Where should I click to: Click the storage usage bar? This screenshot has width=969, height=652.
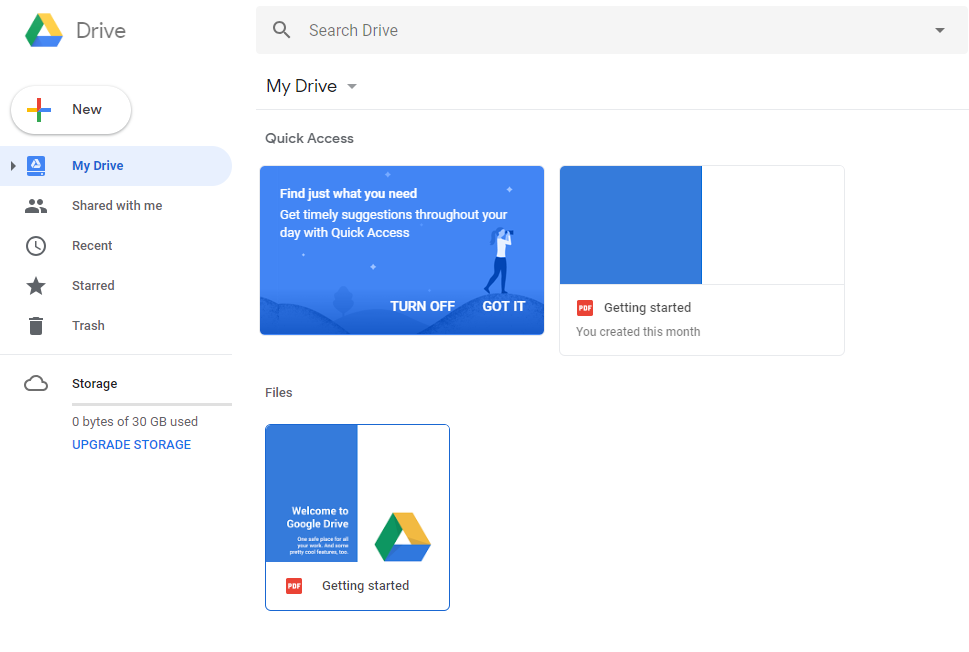151,404
